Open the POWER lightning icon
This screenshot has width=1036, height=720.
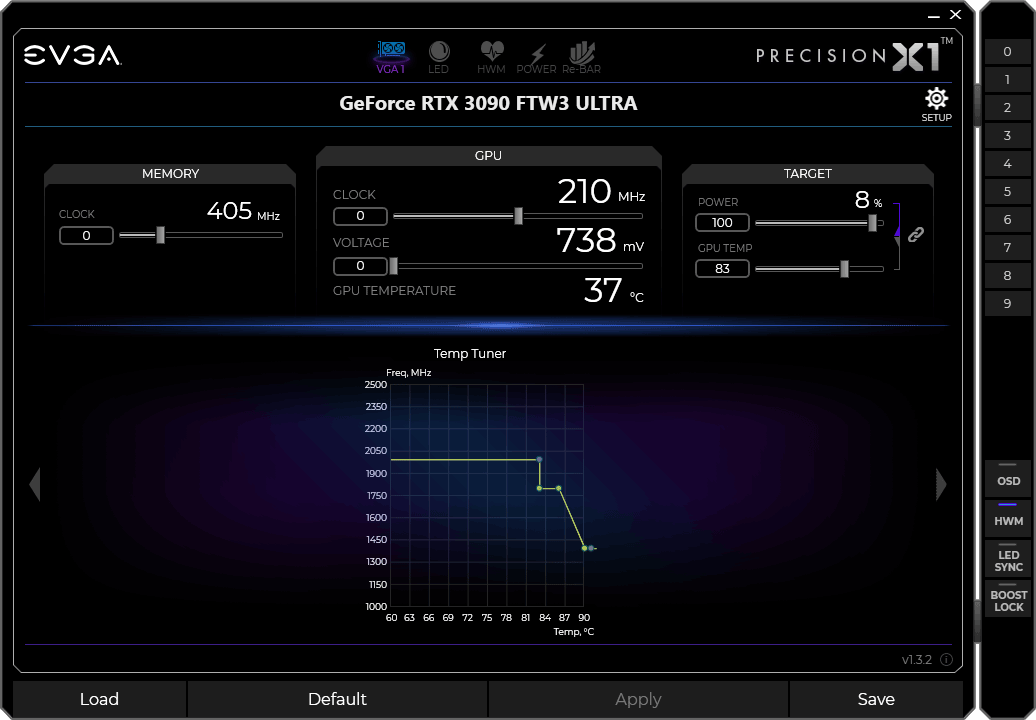tap(537, 56)
